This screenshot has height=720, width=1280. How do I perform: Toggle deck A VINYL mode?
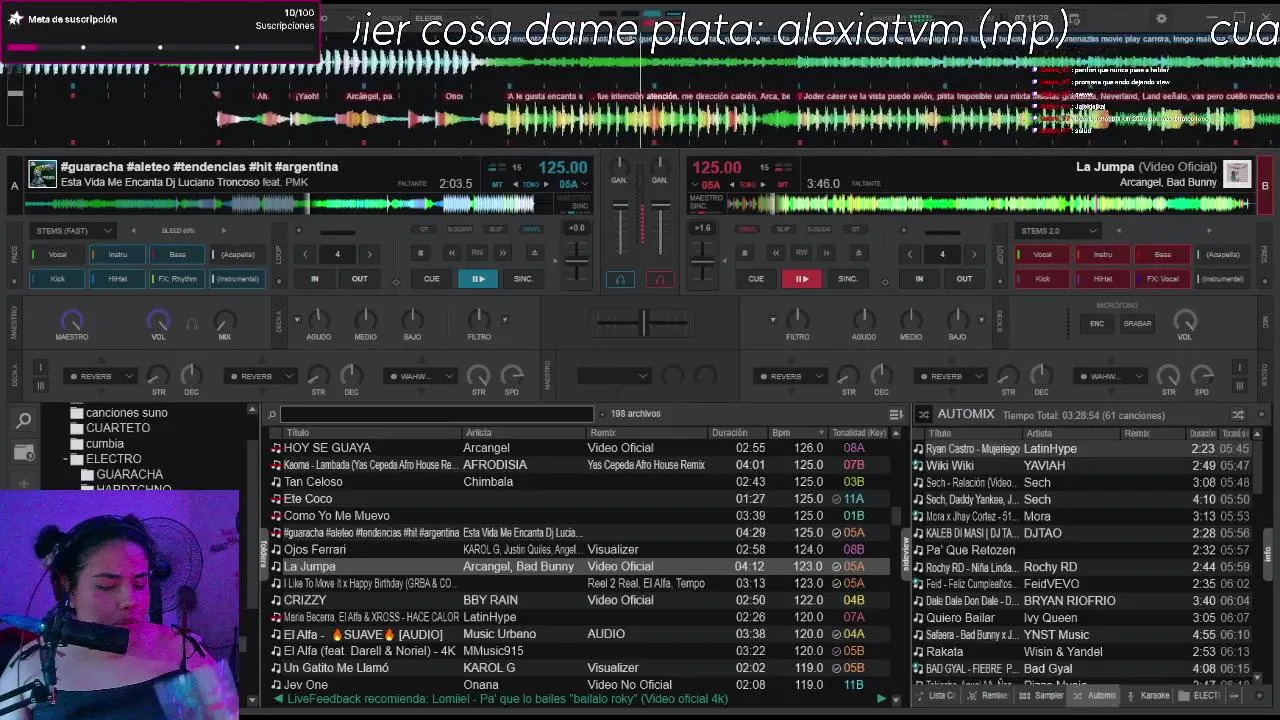pos(531,229)
